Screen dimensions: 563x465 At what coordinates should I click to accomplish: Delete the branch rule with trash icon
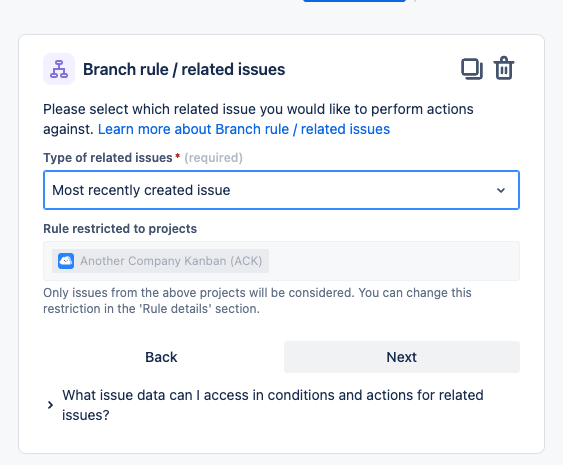pos(504,68)
